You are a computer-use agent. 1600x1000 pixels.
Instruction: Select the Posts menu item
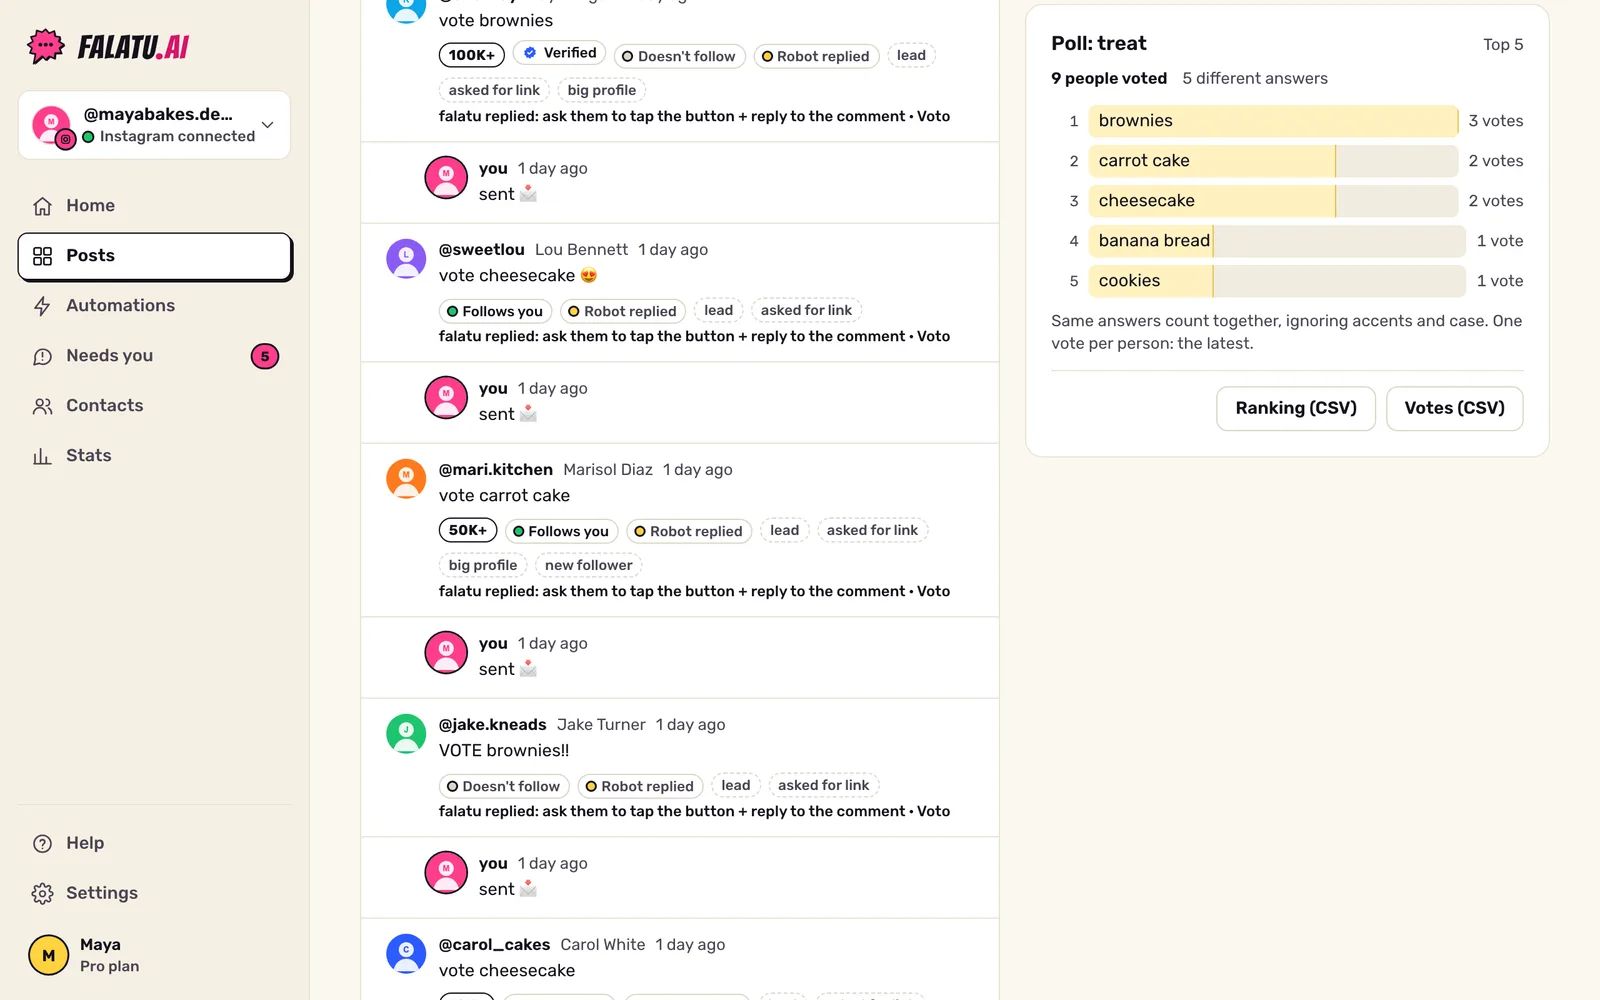tap(155, 256)
